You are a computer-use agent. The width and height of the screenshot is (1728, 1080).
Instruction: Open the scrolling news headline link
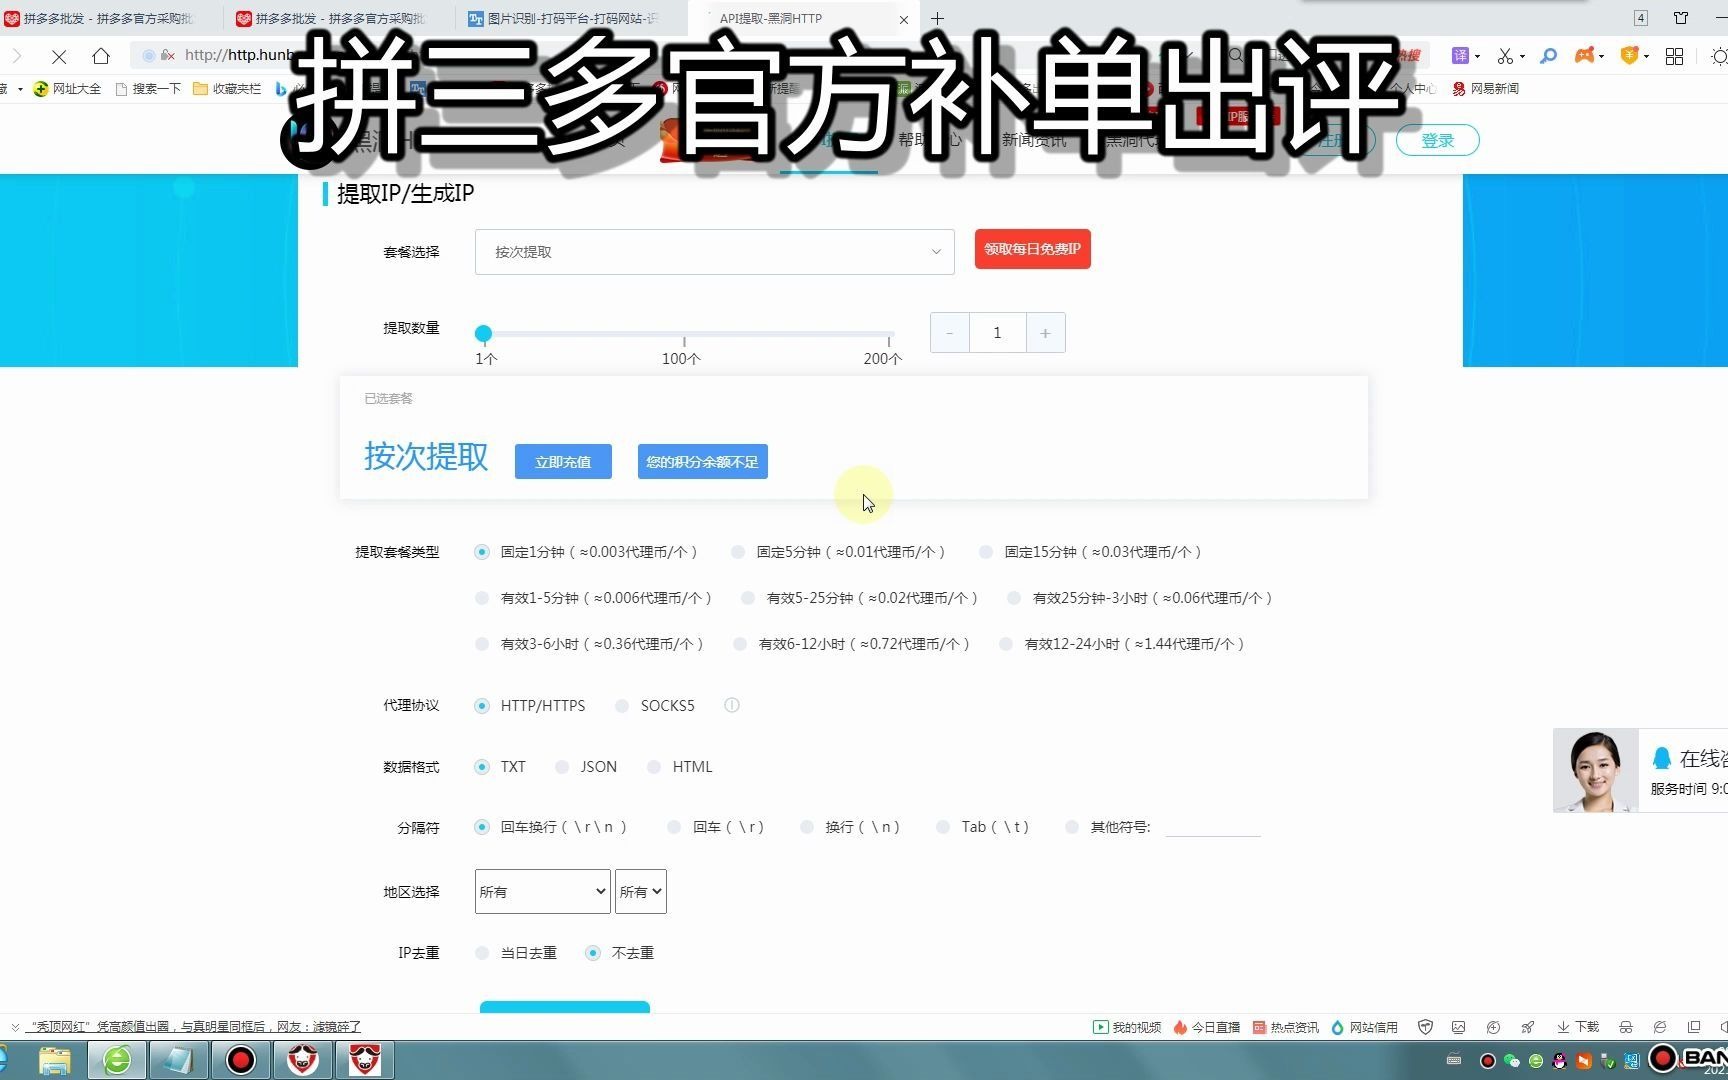pos(195,1027)
